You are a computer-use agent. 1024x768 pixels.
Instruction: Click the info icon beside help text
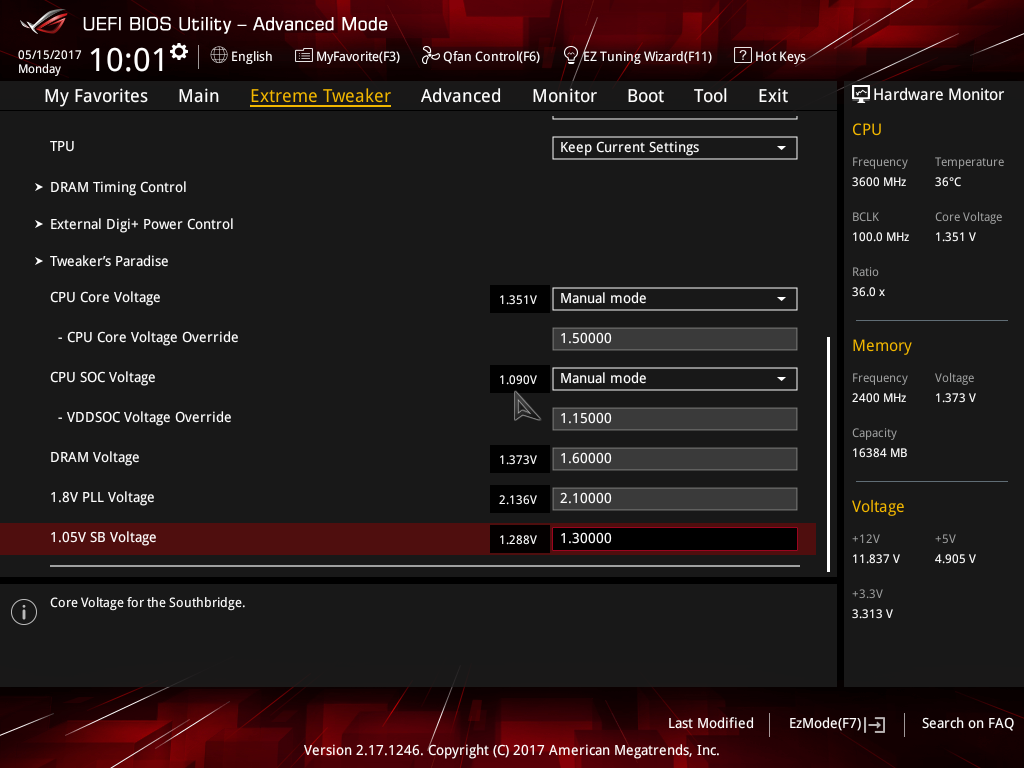[x=24, y=612]
